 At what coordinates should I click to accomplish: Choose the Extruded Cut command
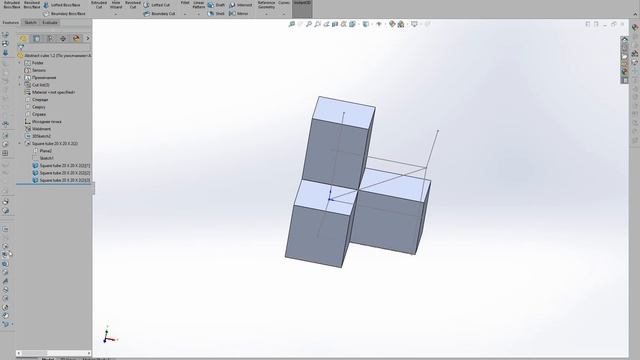point(99,4)
